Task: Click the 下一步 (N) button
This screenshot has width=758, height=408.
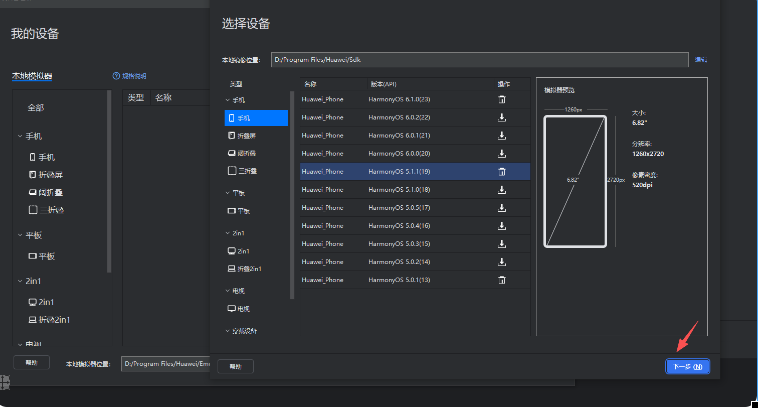Action: 687,367
